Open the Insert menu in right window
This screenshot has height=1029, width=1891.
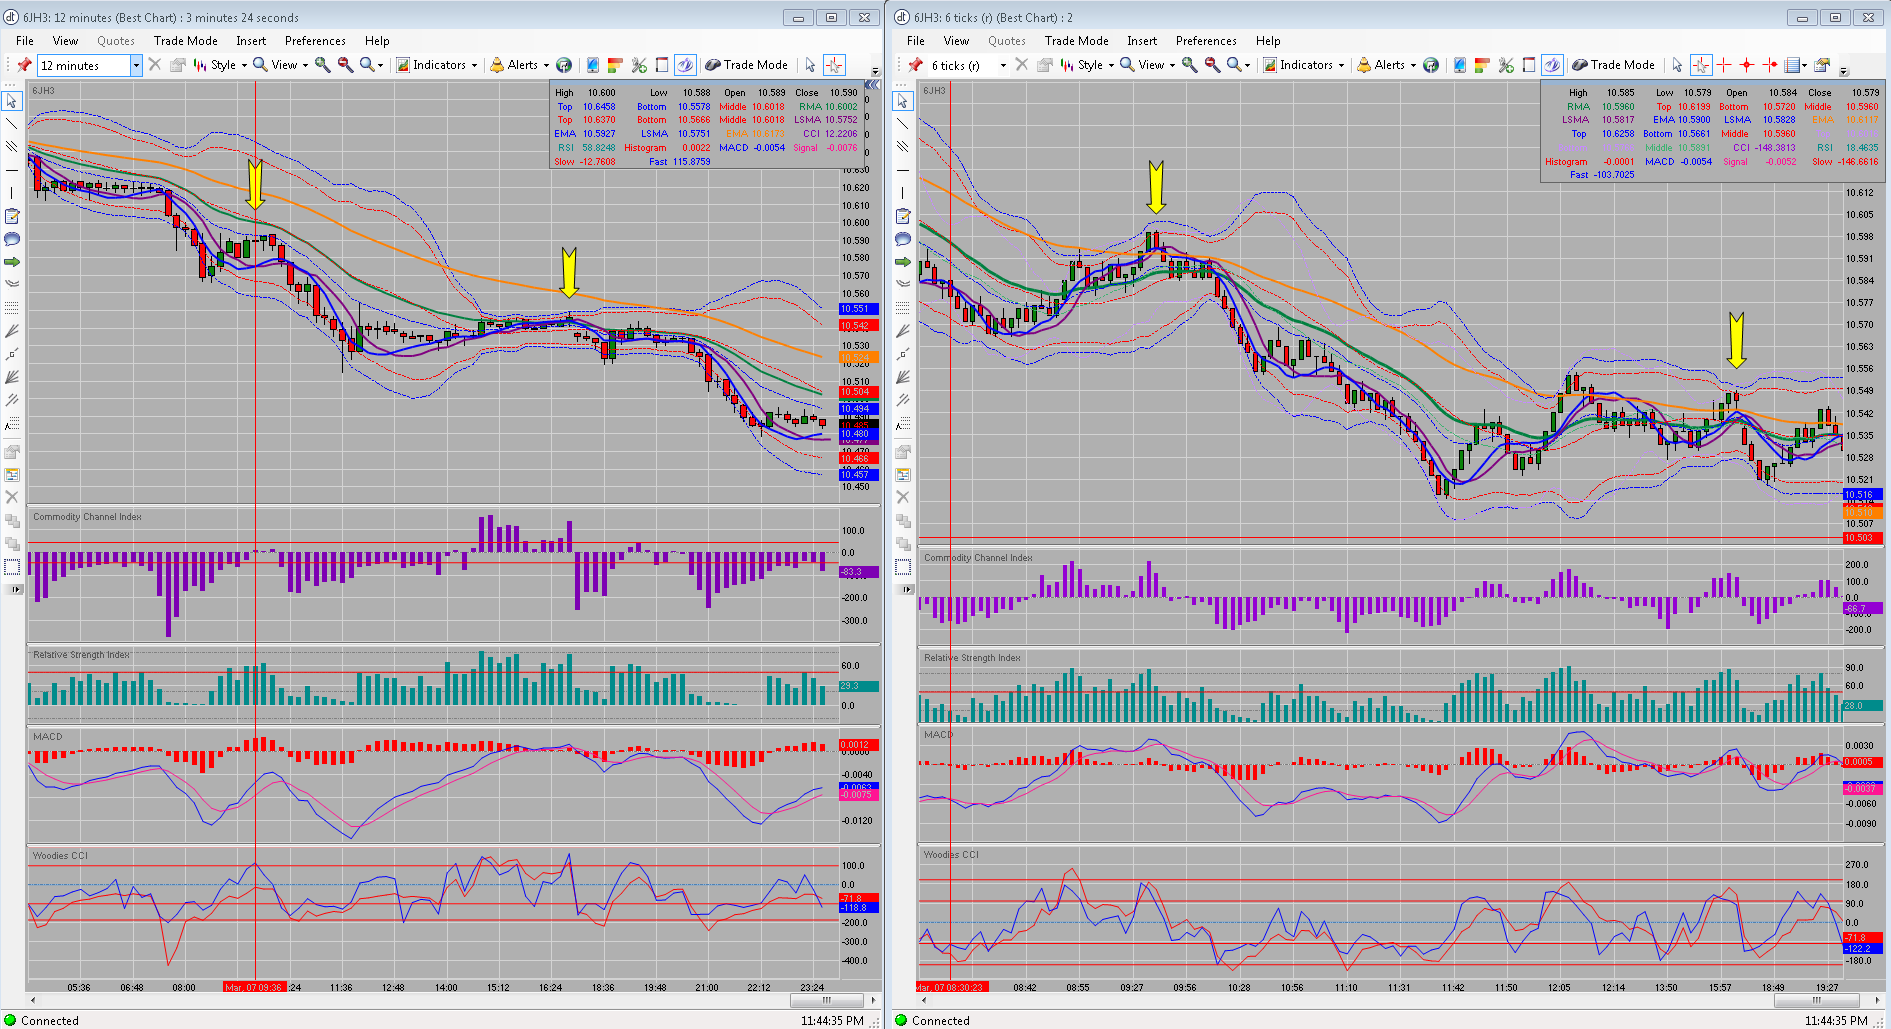pos(1142,41)
